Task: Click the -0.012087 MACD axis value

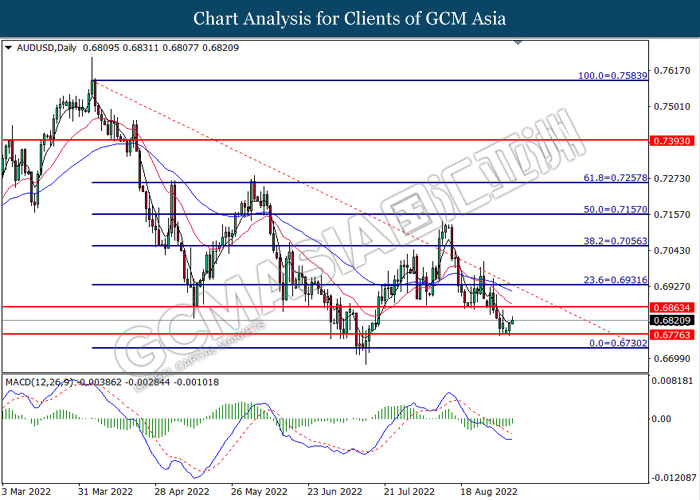Action: coord(674,478)
